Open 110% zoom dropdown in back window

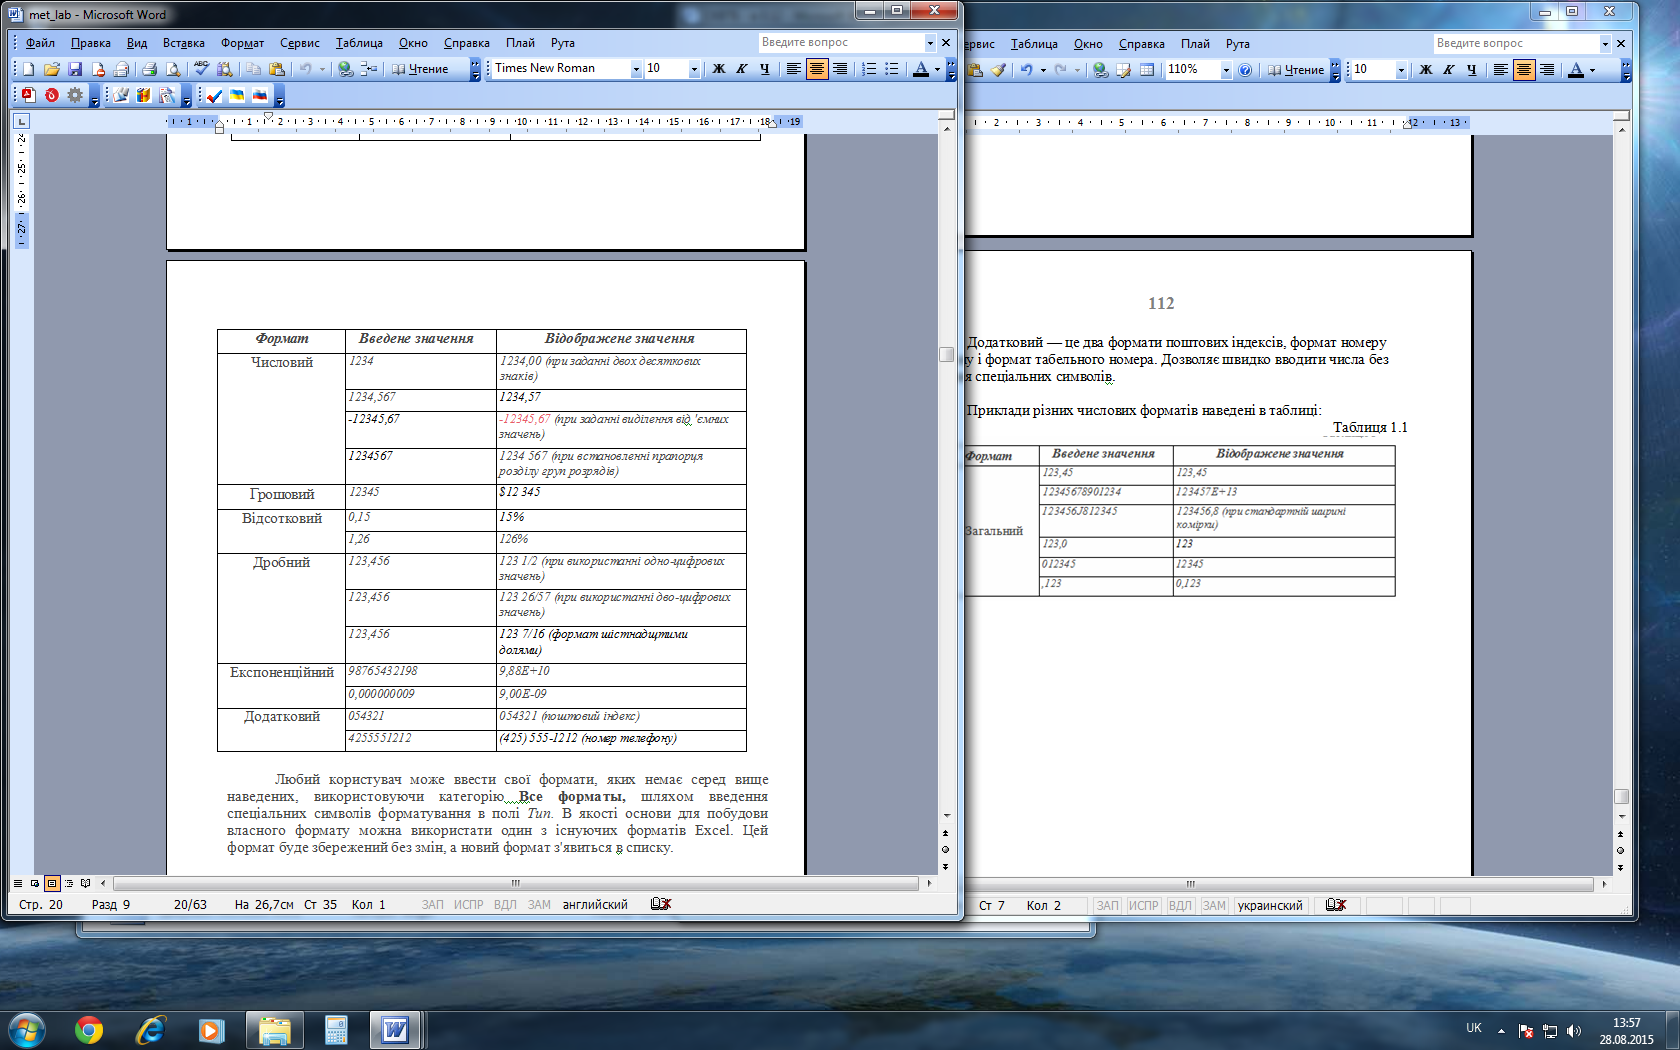pos(1226,70)
